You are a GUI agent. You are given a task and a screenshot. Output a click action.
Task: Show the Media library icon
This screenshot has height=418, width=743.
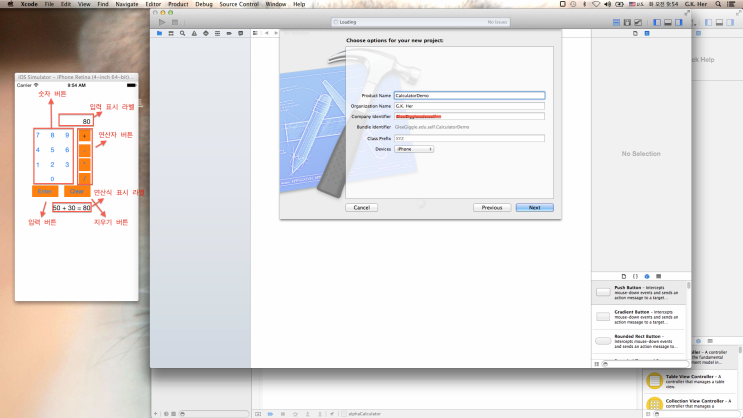[659, 276]
